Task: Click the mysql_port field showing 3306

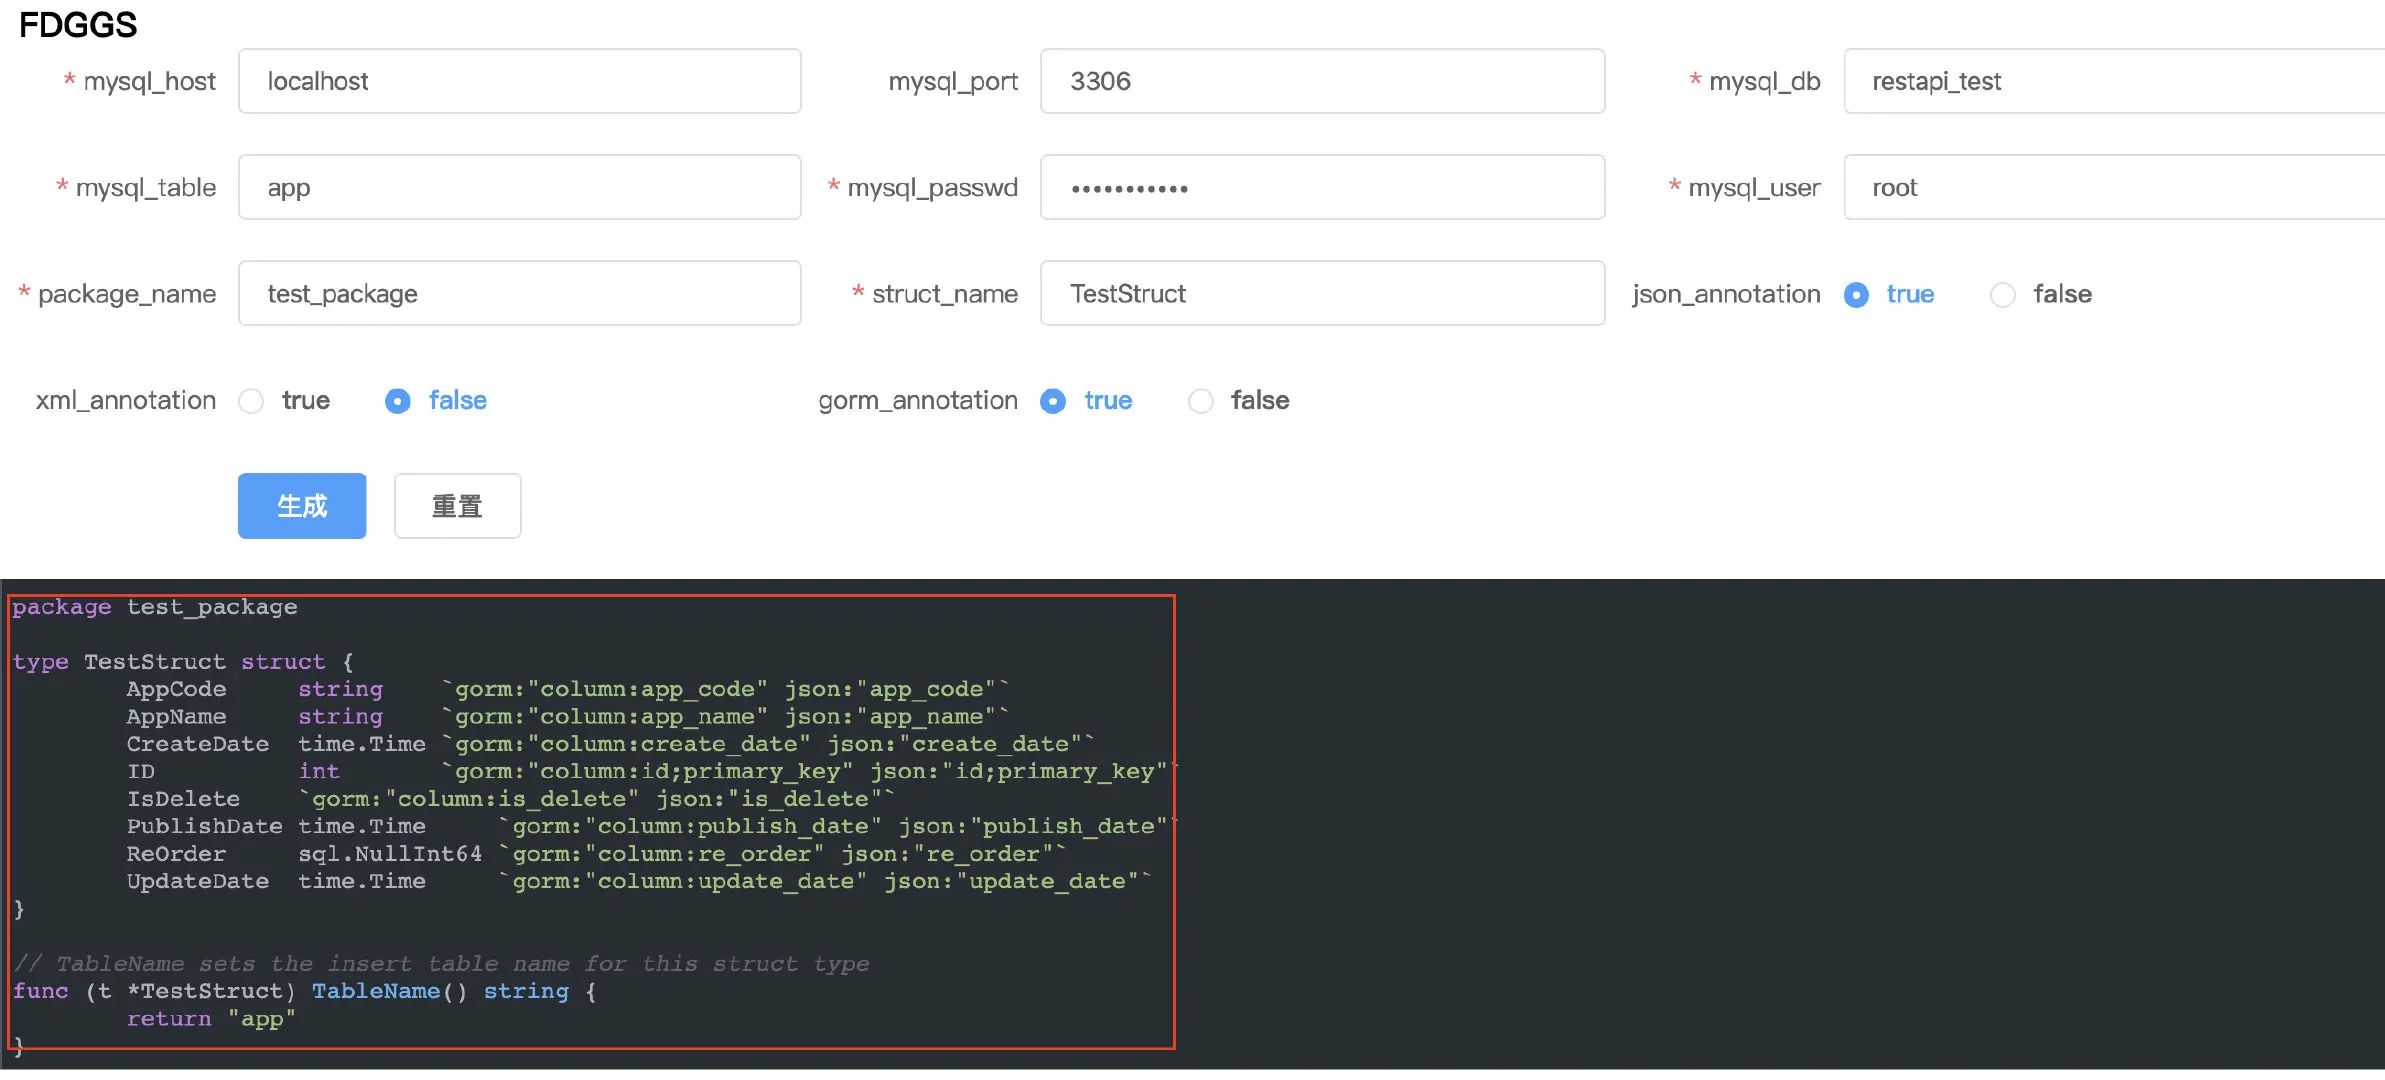Action: (x=1321, y=81)
